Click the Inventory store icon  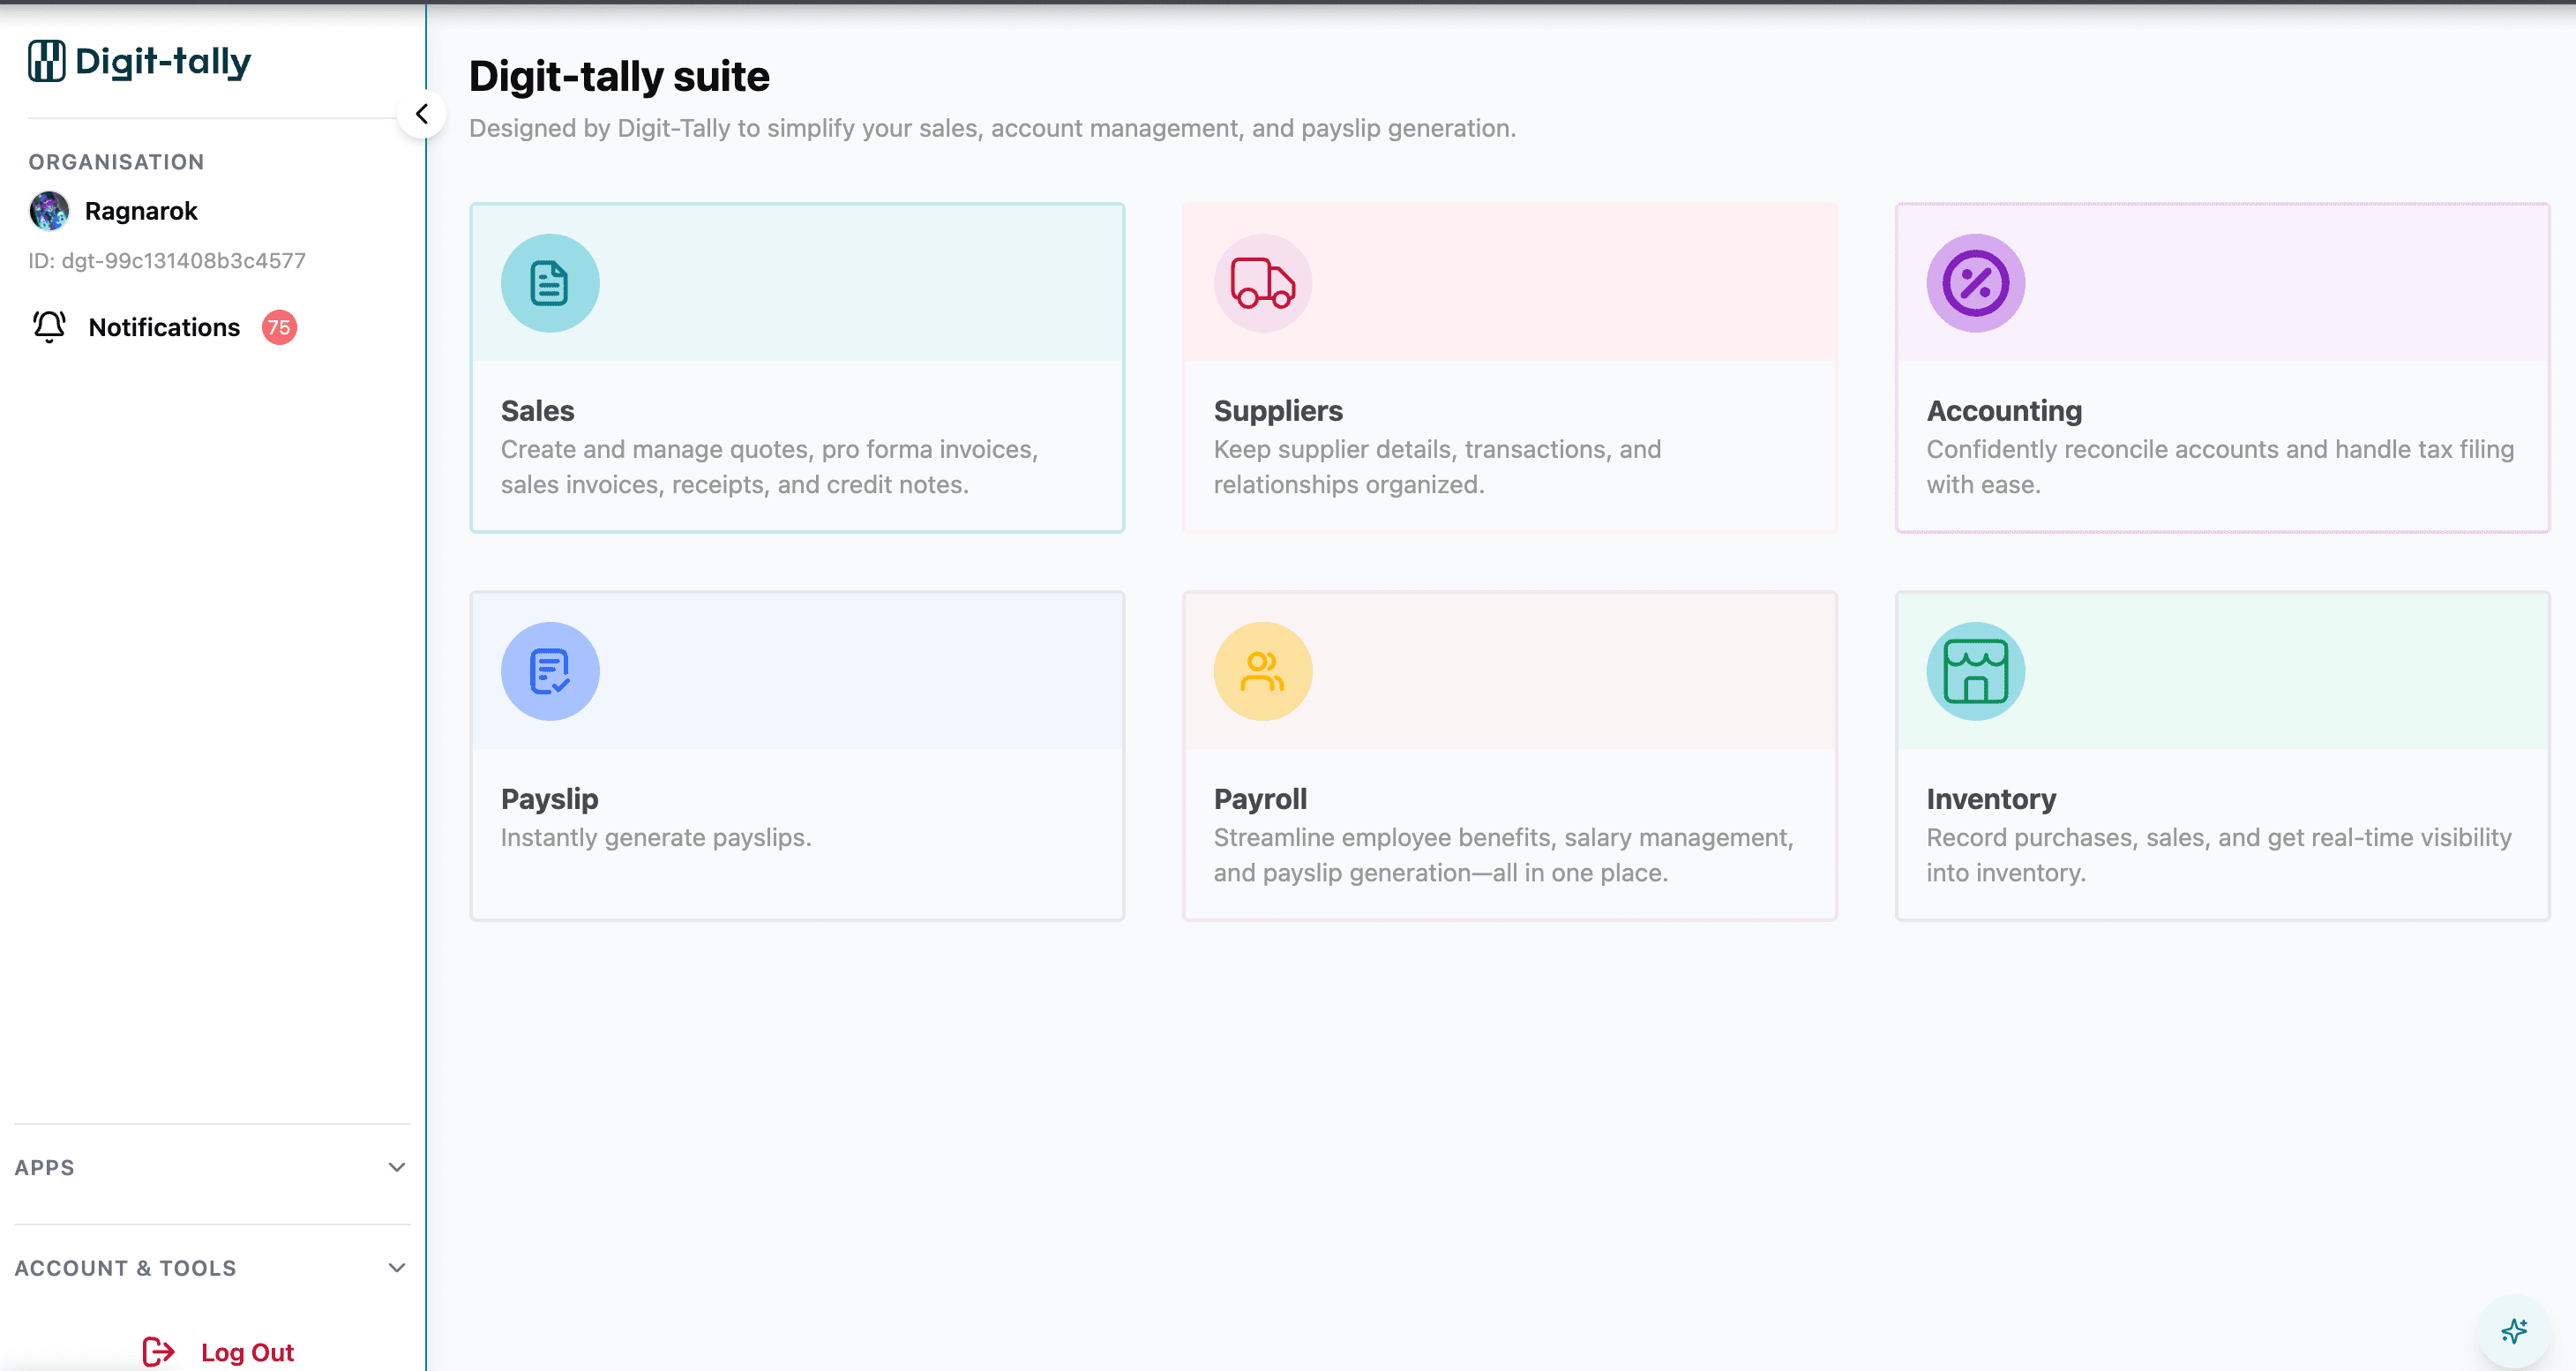(x=1975, y=671)
